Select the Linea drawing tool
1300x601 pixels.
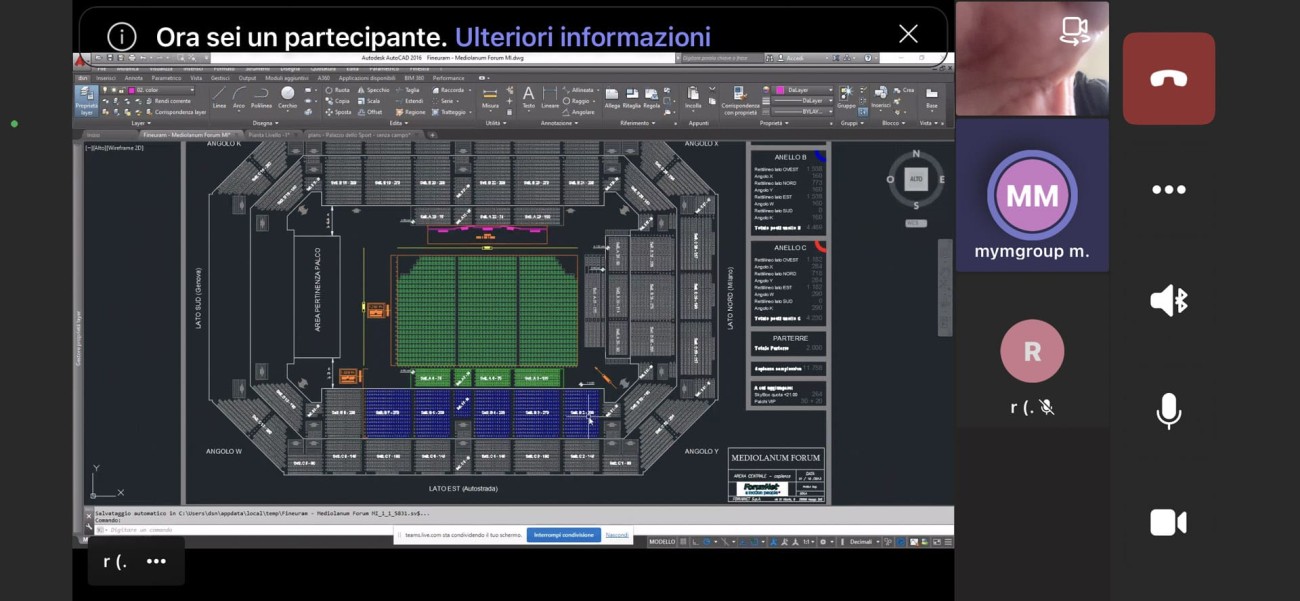click(x=219, y=97)
